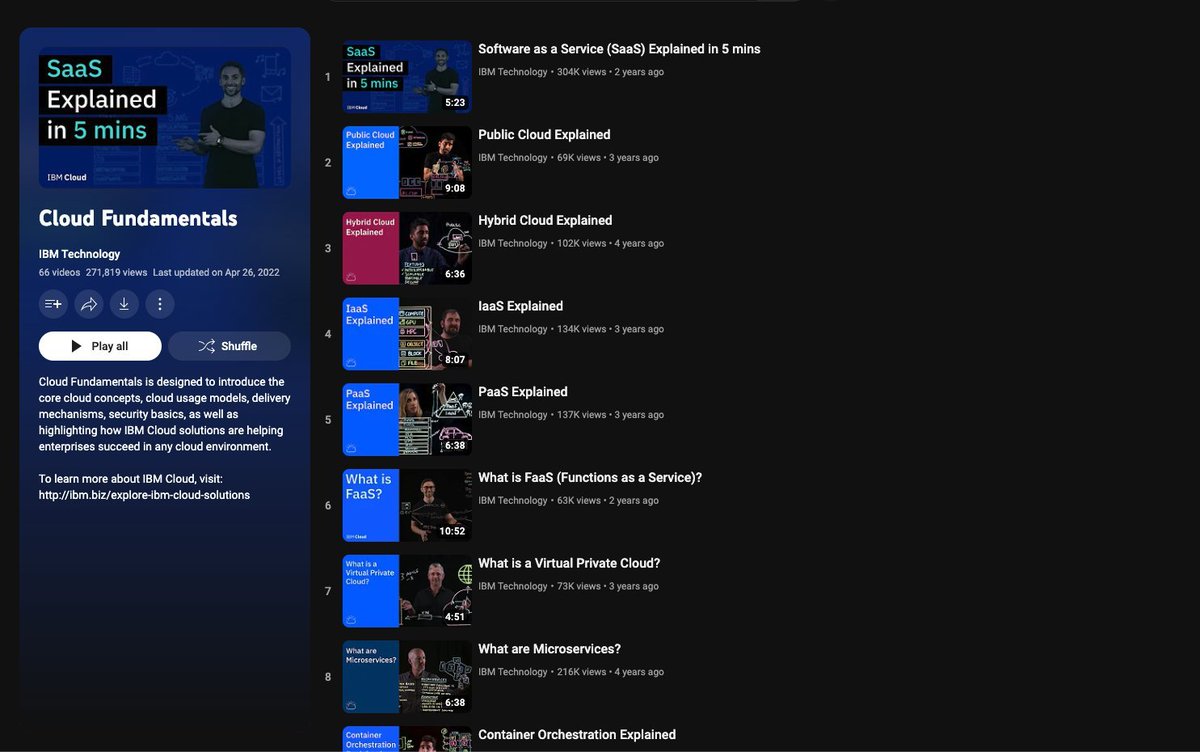Viewport: 1200px width, 752px height.
Task: Open 'What is a Virtual Private Cloud?' title
Action: pyautogui.click(x=569, y=564)
